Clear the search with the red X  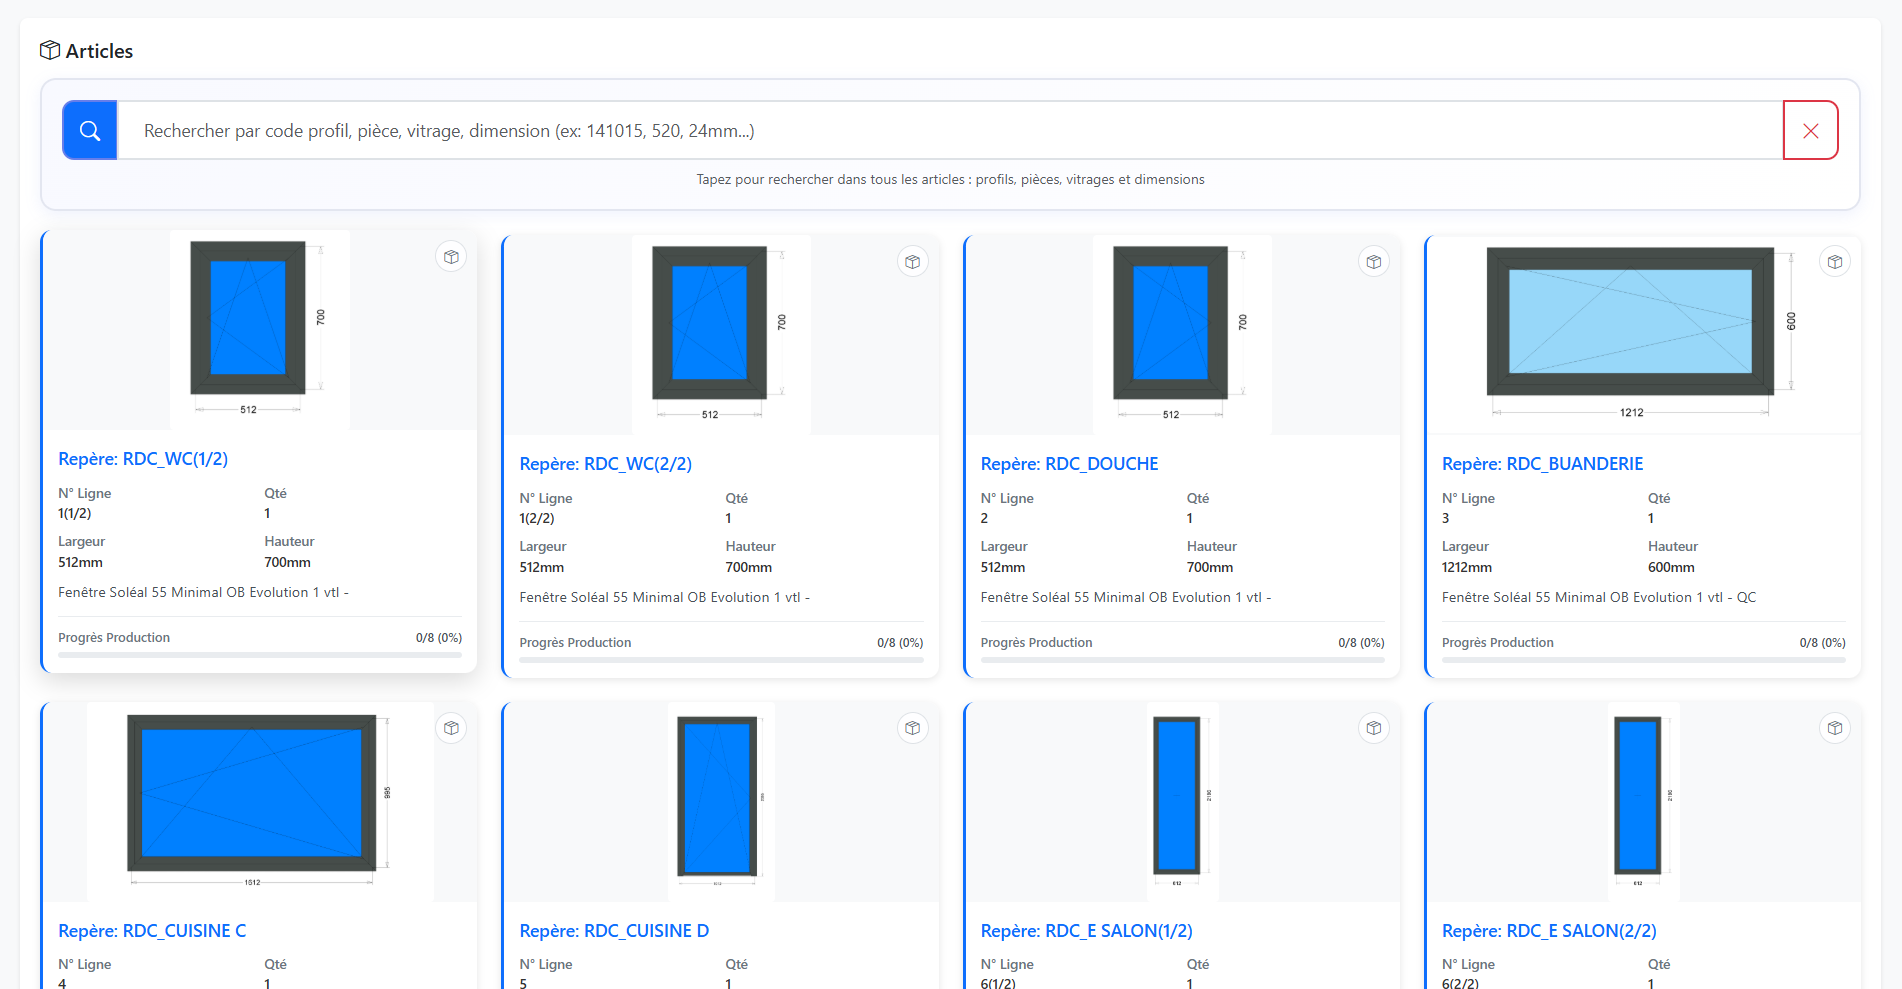click(1810, 131)
